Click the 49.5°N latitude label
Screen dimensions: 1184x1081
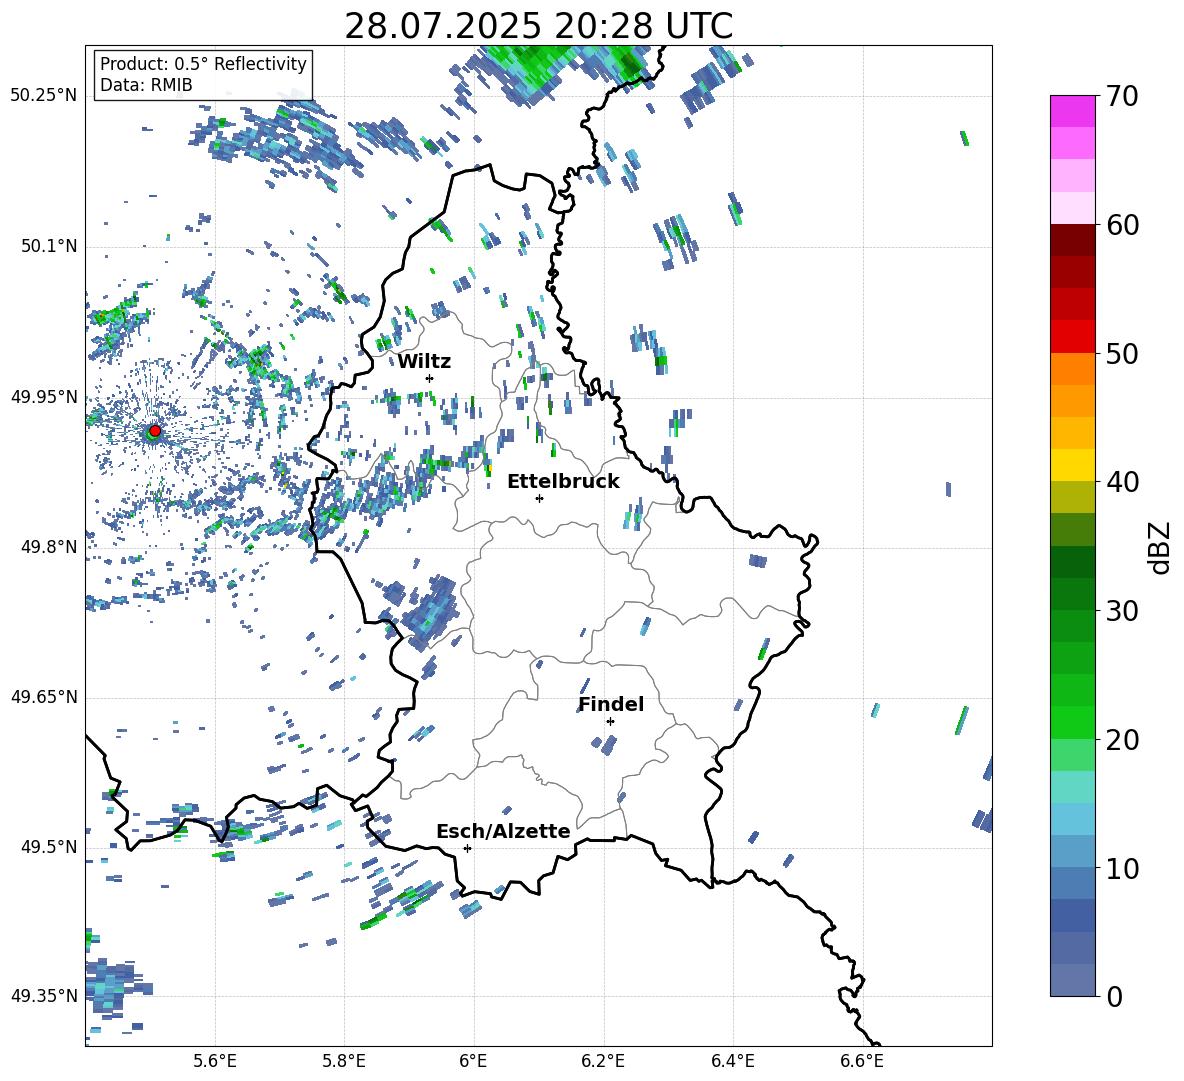(49, 847)
